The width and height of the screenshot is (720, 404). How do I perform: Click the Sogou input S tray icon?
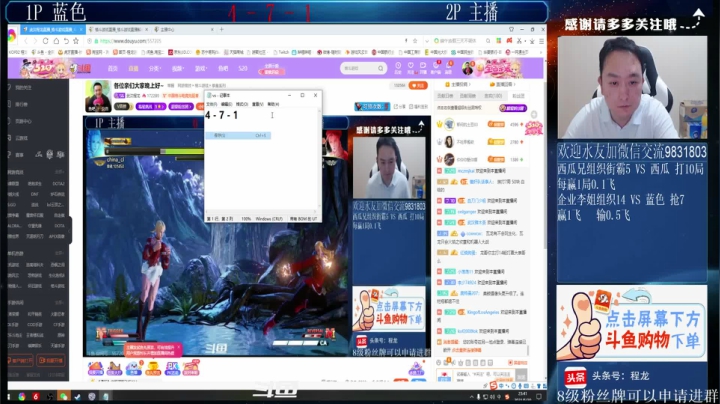tap(507, 396)
